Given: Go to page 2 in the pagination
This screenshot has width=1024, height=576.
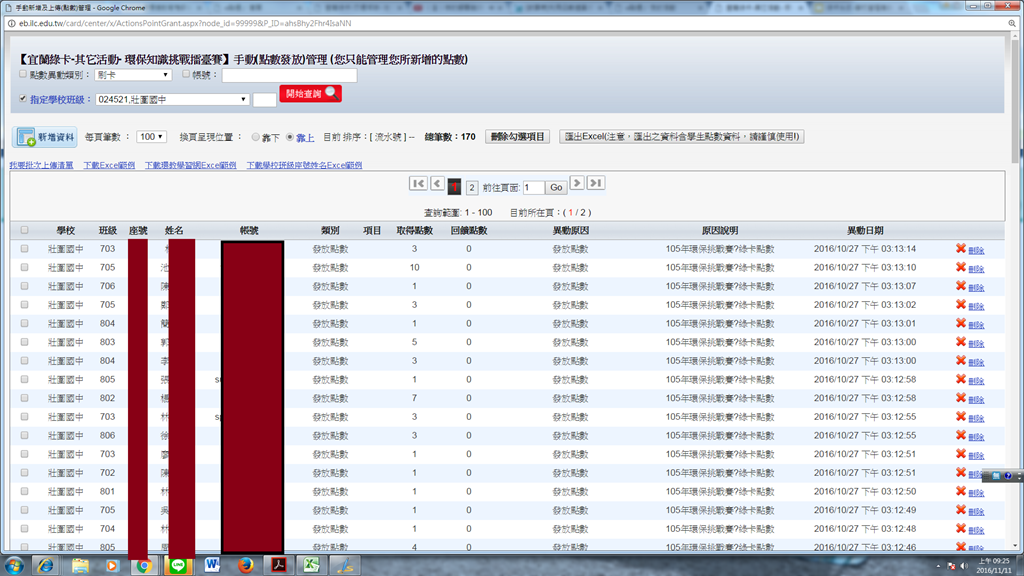Looking at the screenshot, I should click(x=472, y=187).
